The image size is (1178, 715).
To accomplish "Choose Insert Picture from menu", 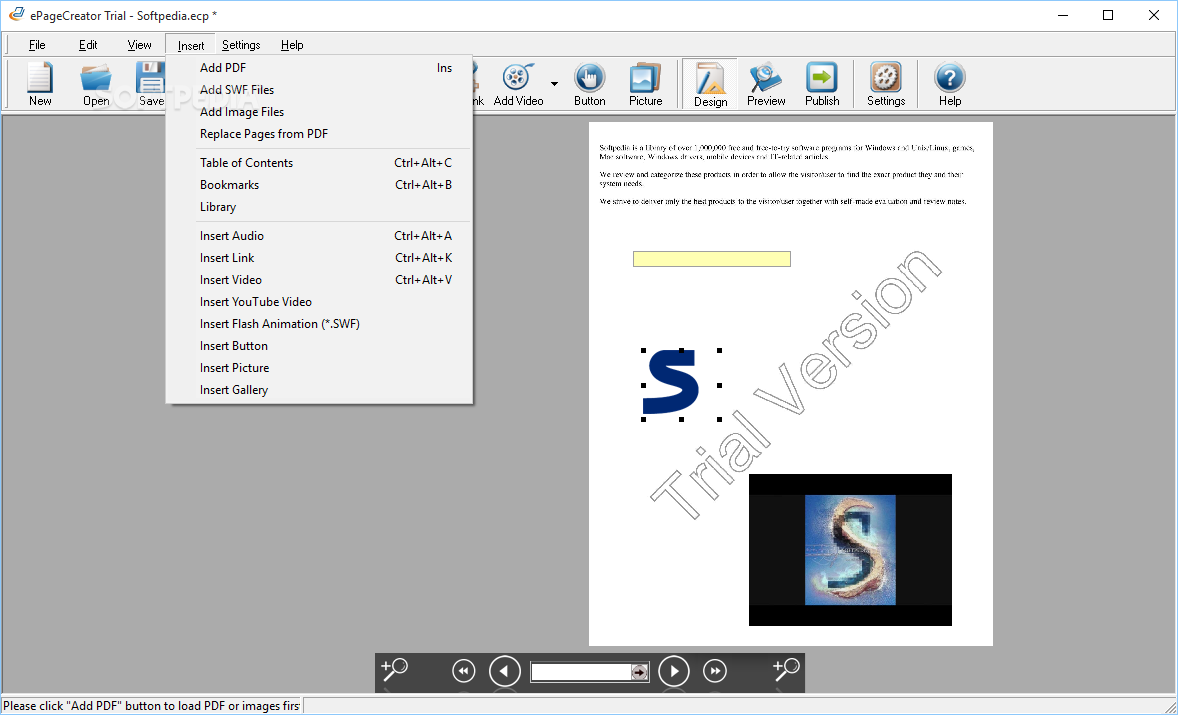I will click(x=319, y=368).
